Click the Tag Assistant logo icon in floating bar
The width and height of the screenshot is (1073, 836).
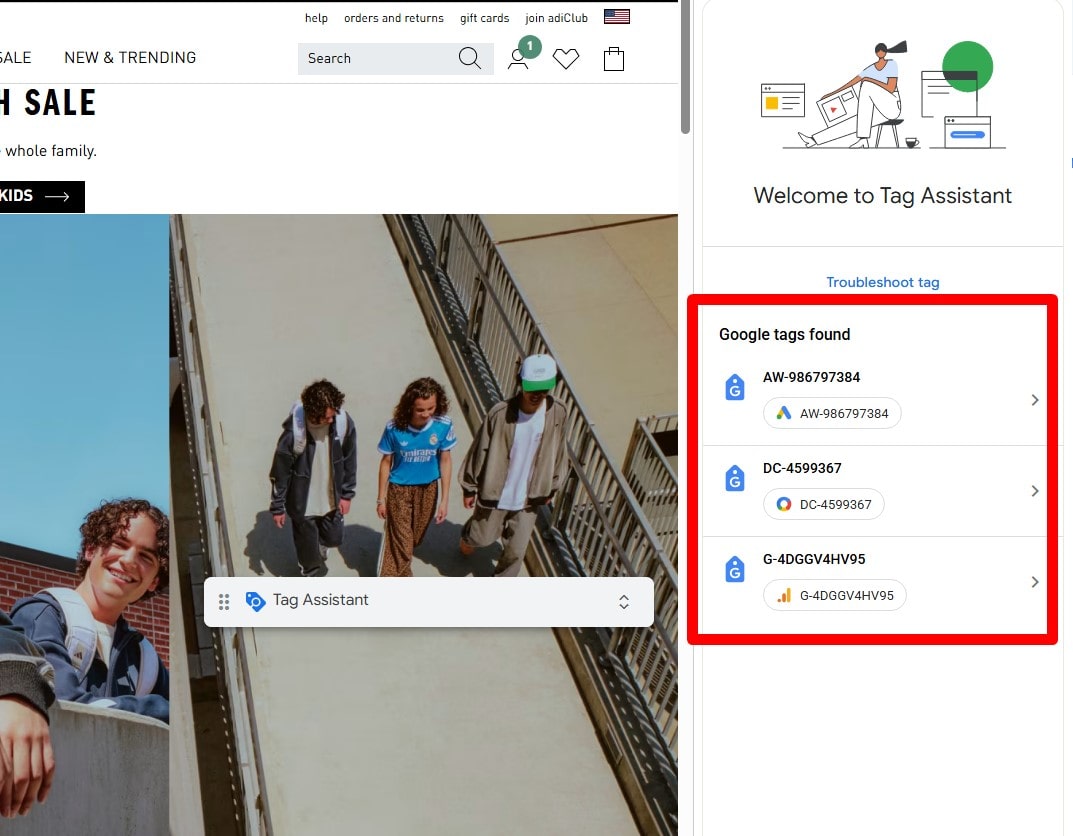[255, 601]
